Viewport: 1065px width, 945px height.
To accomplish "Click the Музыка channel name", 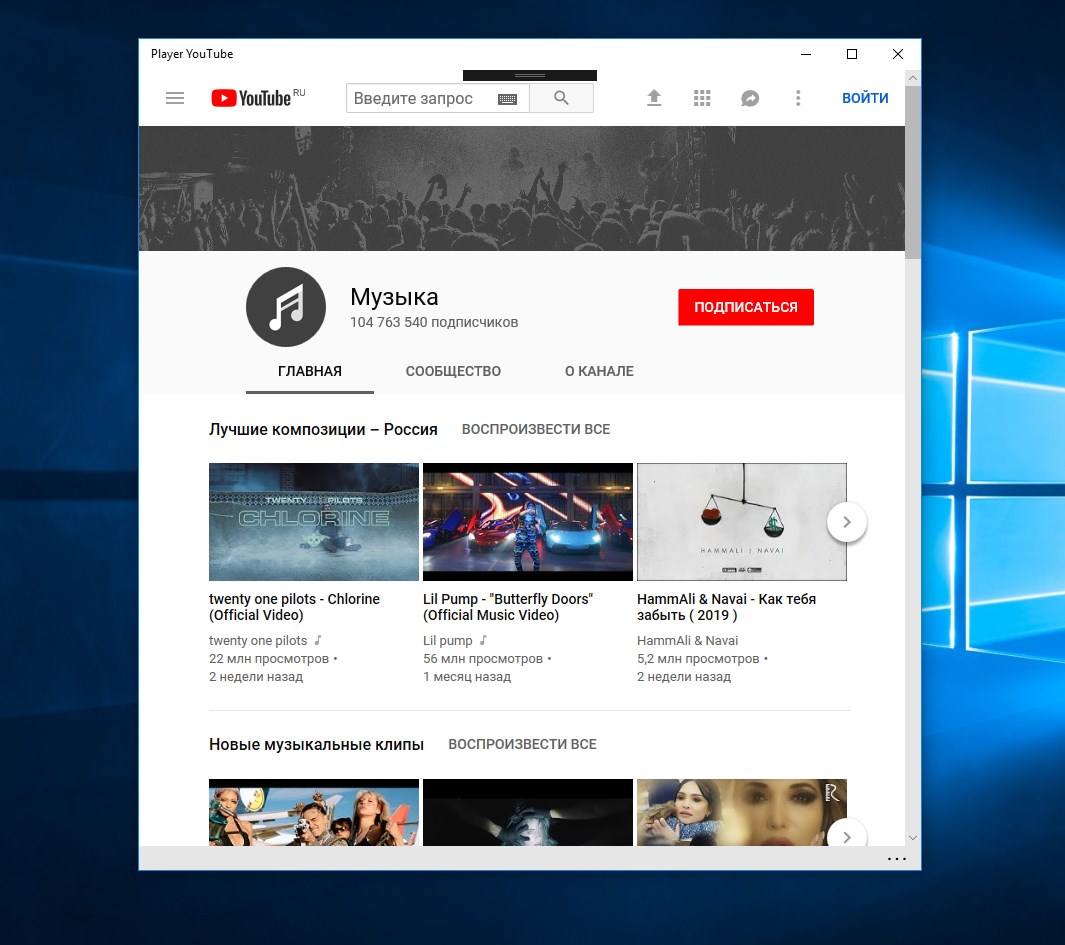I will [394, 297].
